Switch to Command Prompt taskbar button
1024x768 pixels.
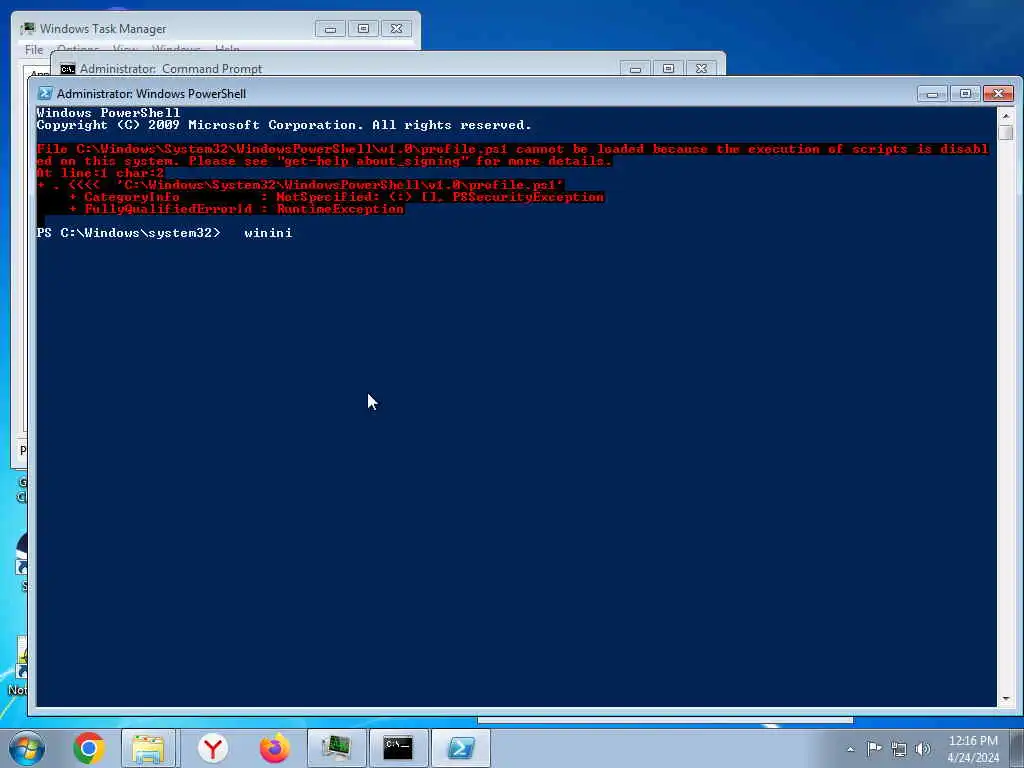(x=398, y=748)
